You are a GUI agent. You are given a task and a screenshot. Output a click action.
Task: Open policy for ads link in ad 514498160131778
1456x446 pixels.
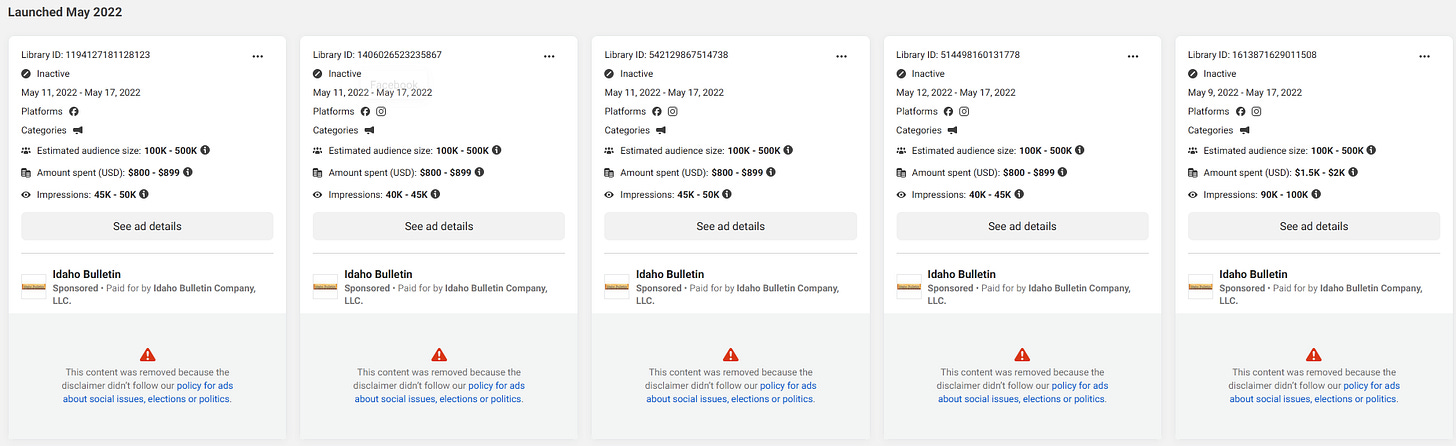(x=1023, y=392)
